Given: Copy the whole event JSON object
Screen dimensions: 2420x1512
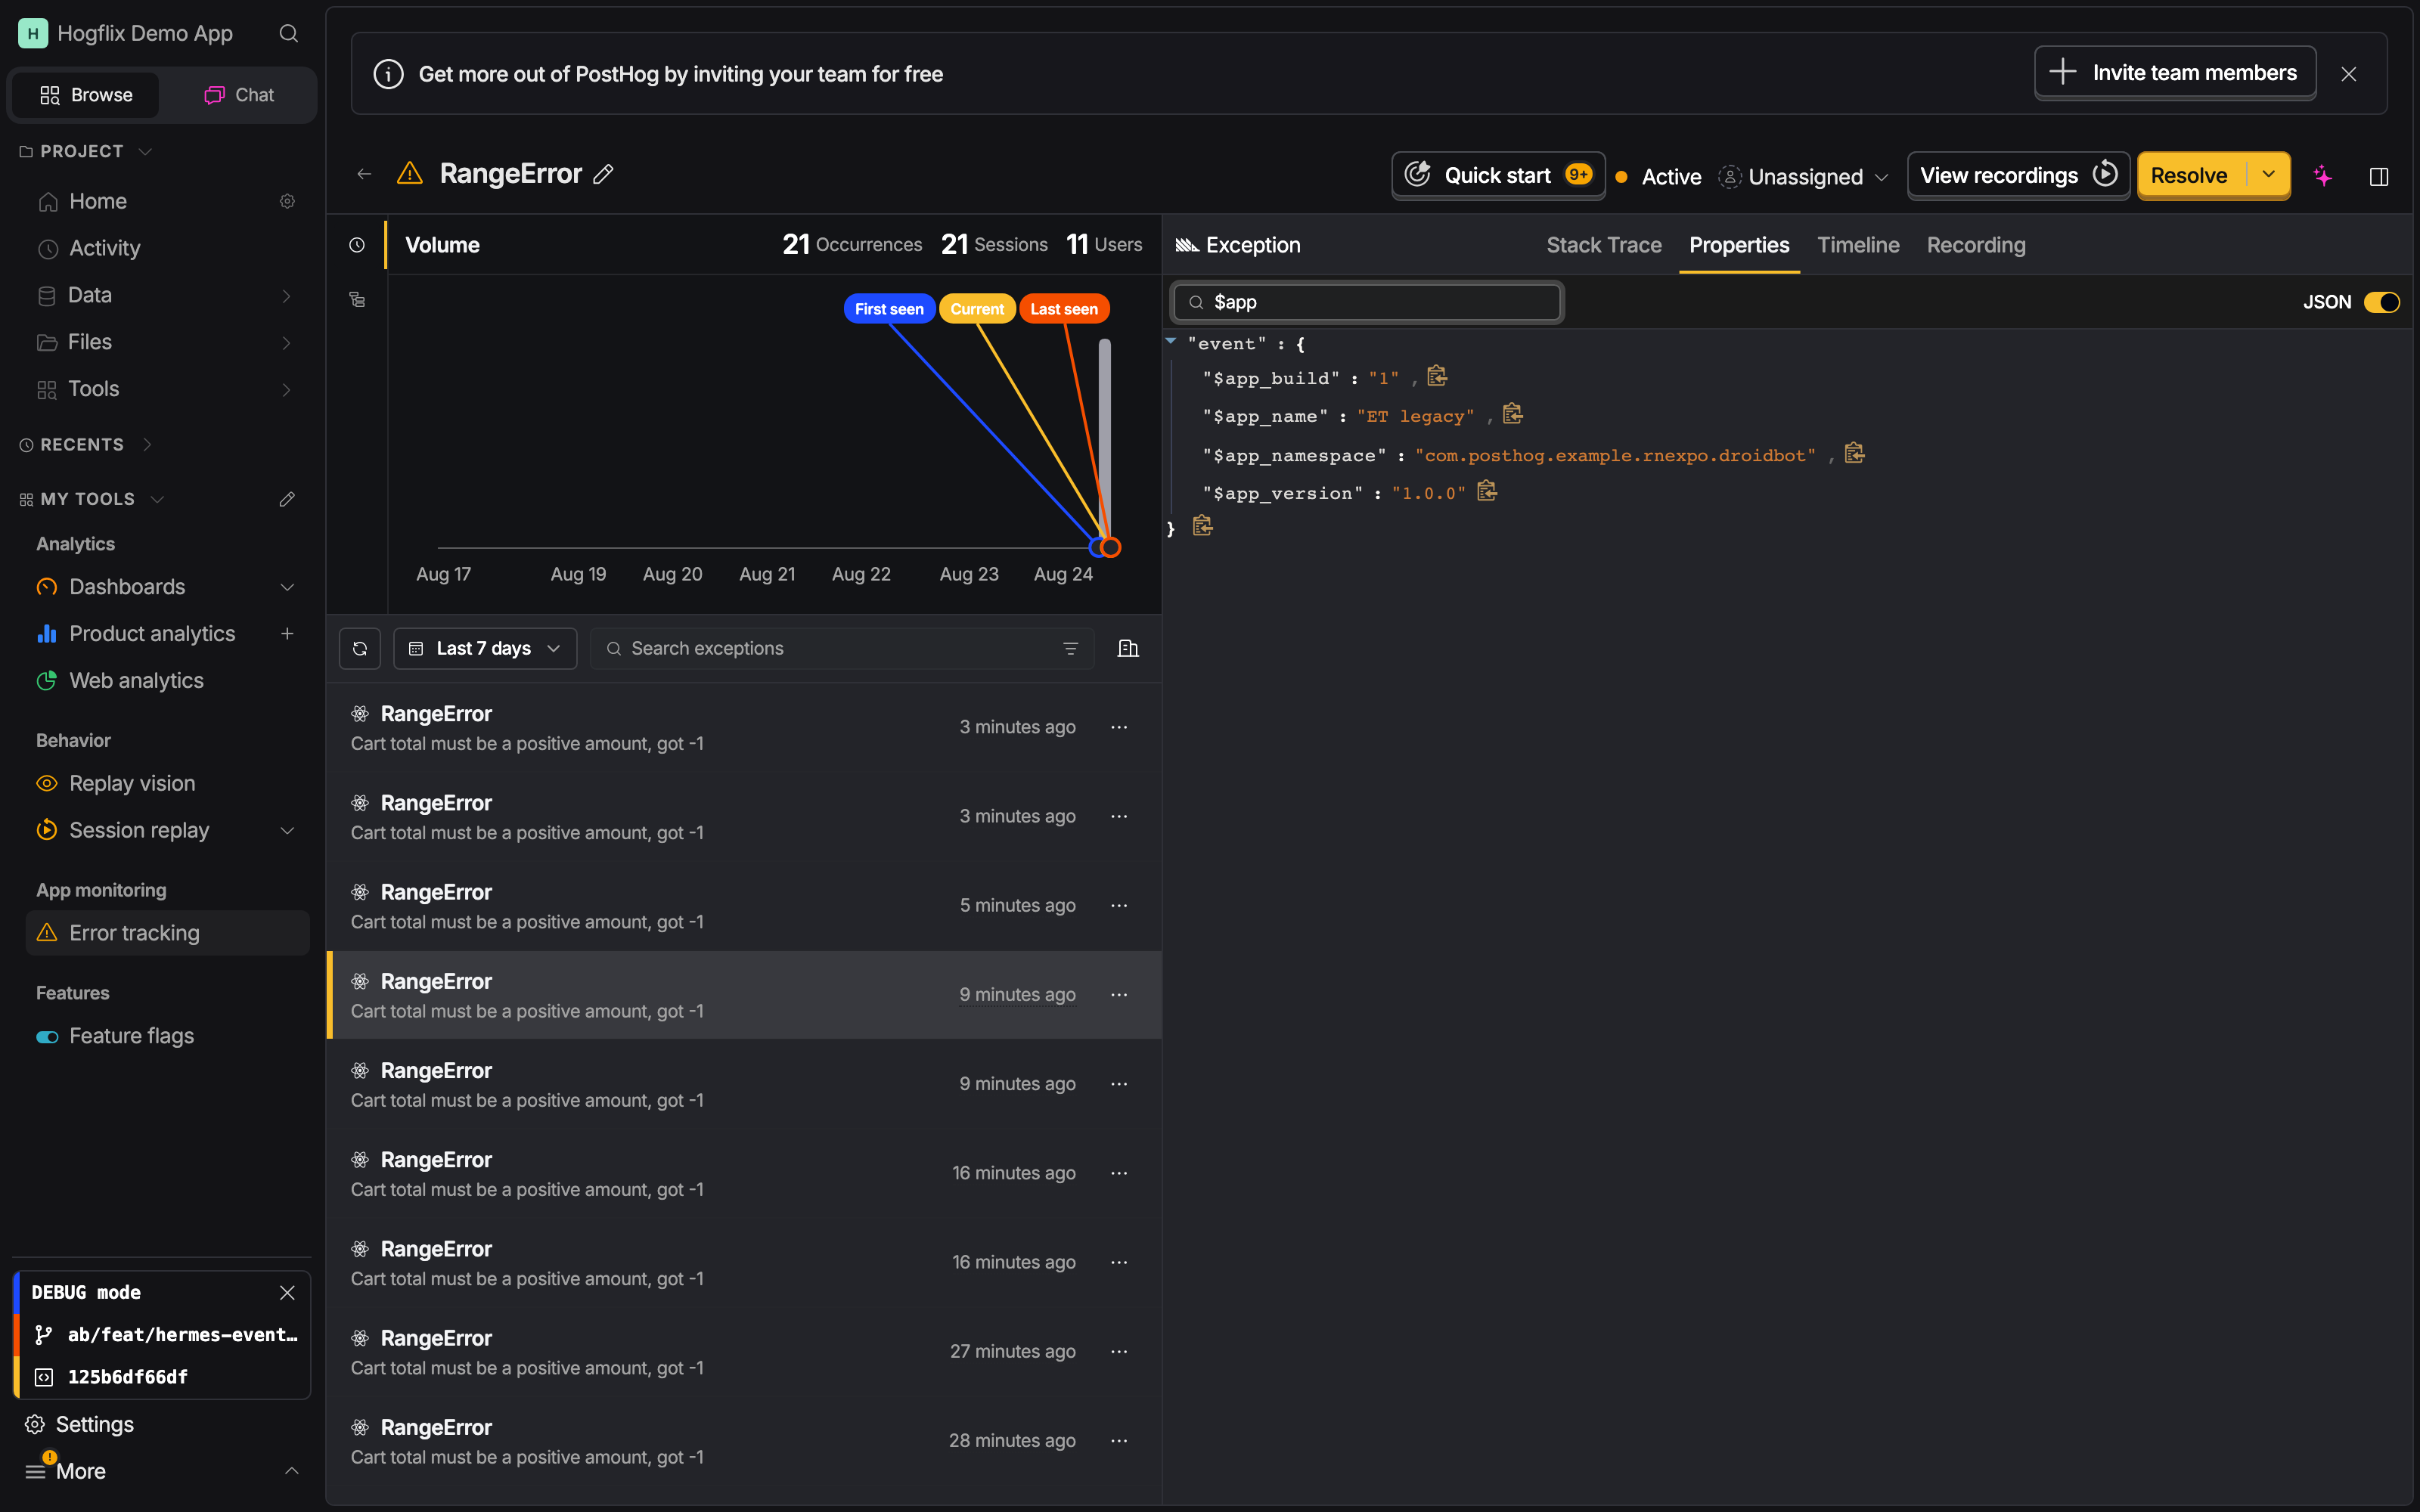Looking at the screenshot, I should click(x=1203, y=526).
